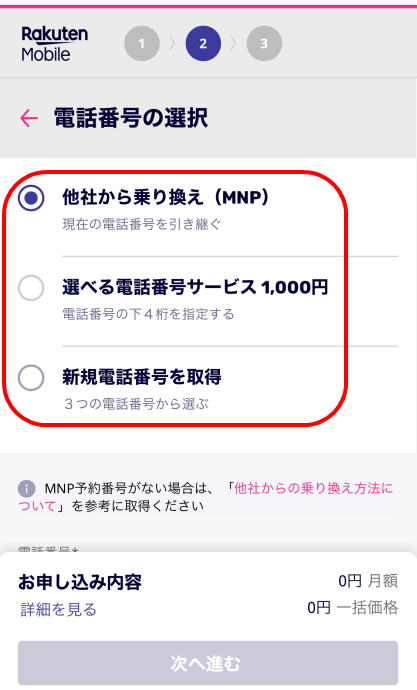The height and width of the screenshot is (690, 417).
Task: Go back using the pink arrow
Action: pyautogui.click(x=29, y=118)
